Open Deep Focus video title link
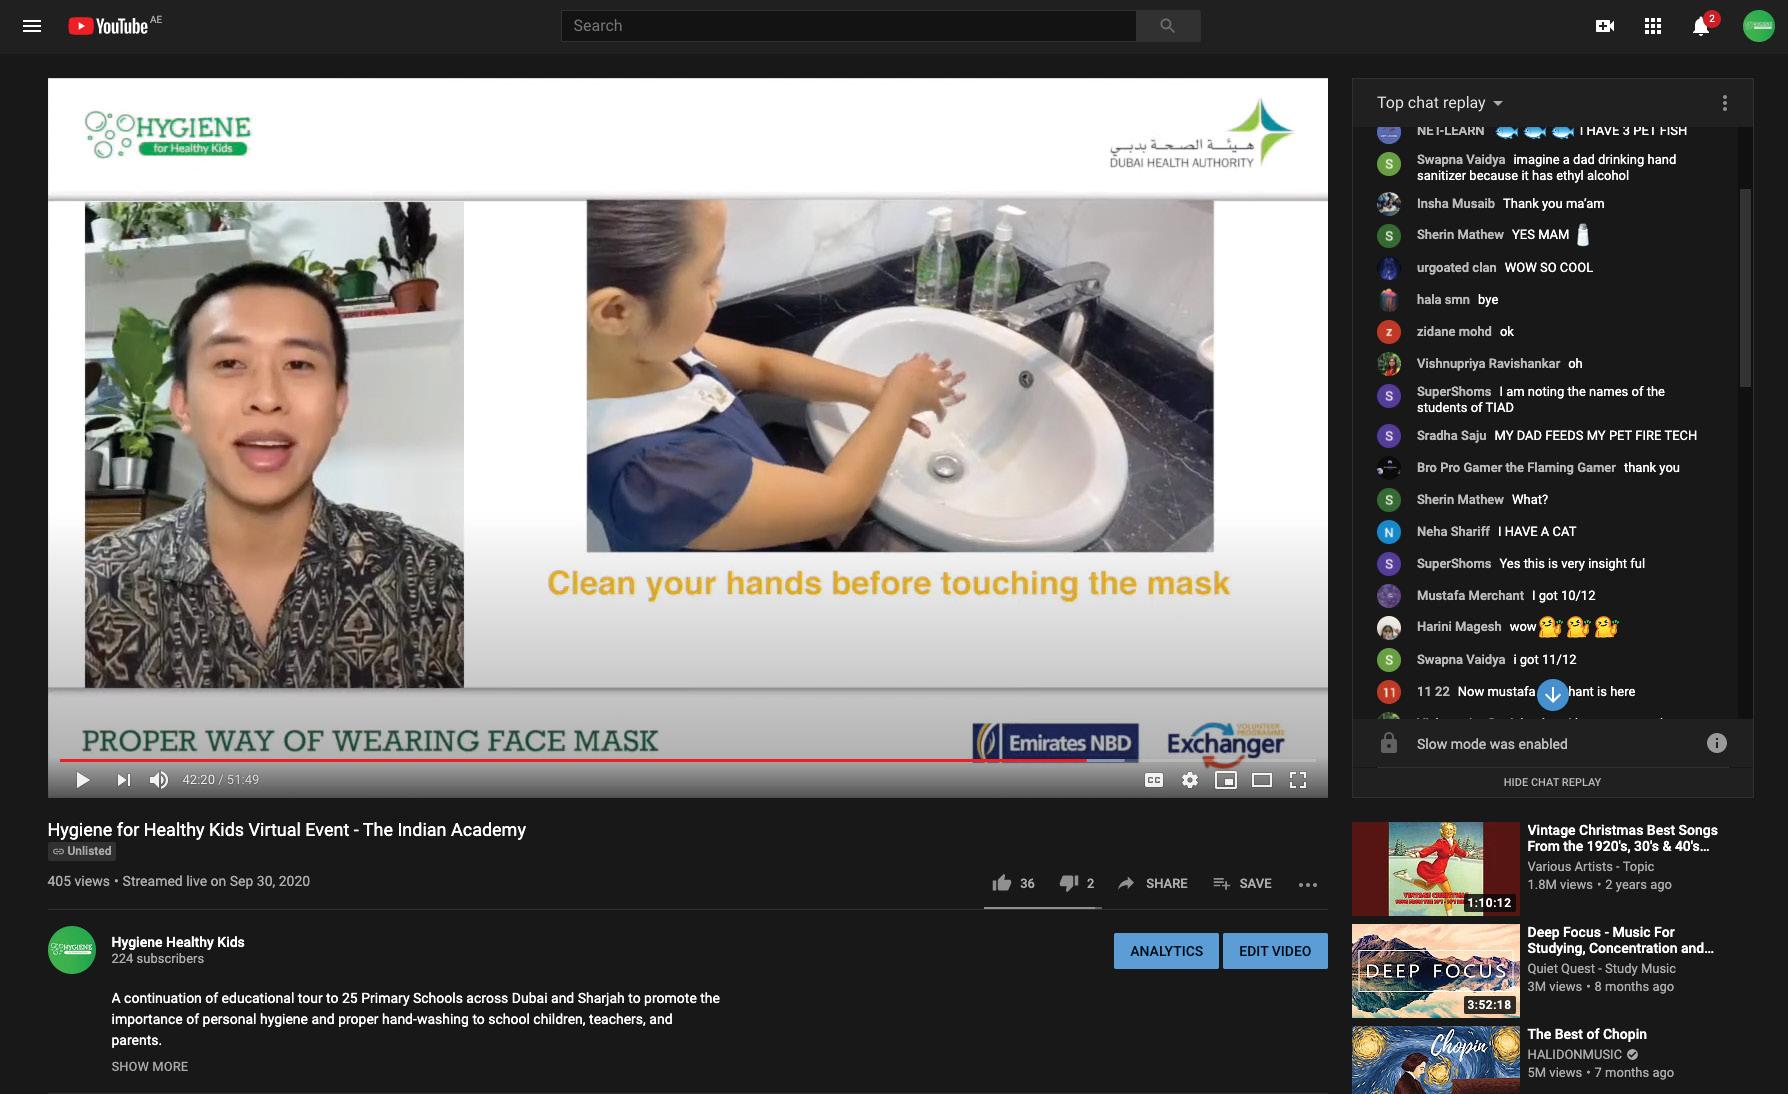Image resolution: width=1788 pixels, height=1094 pixels. pos(1620,940)
